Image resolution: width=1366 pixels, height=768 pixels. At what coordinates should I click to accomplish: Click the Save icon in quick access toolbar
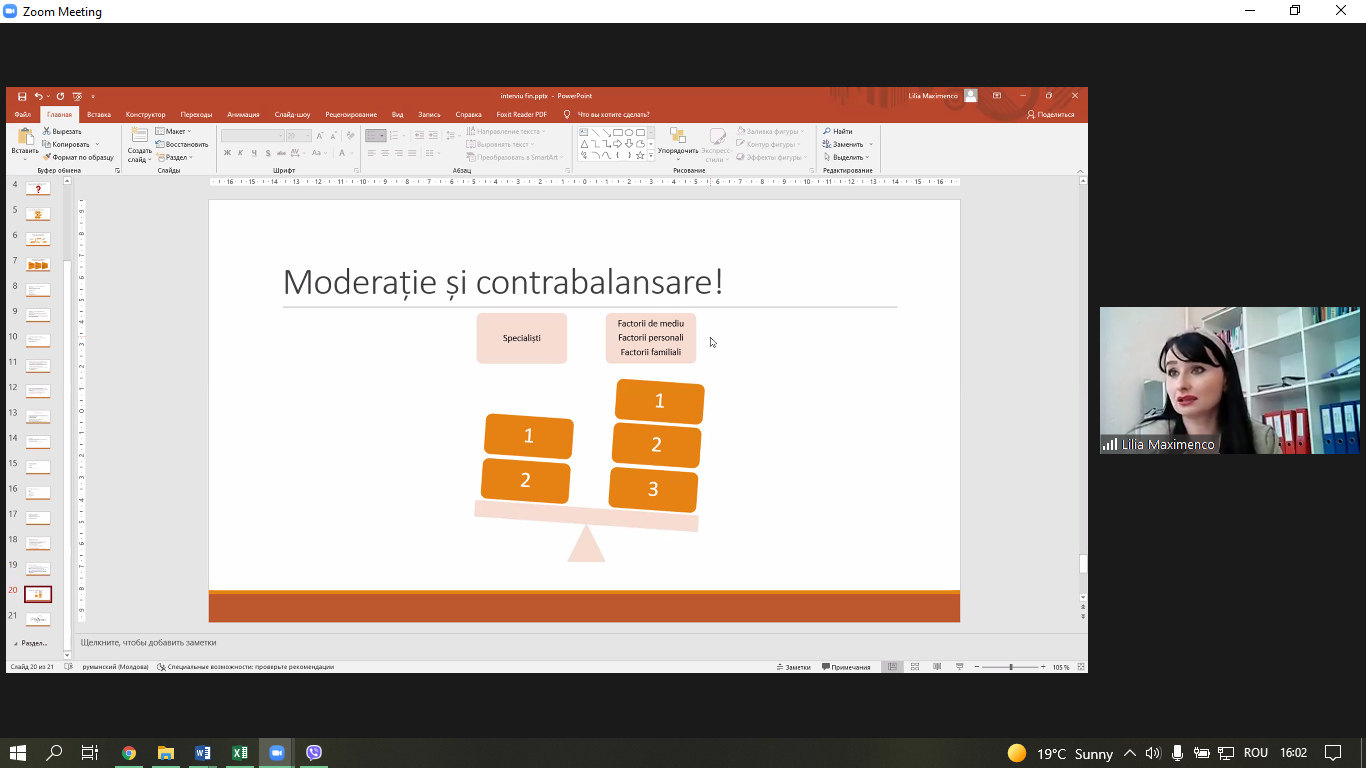click(22, 96)
